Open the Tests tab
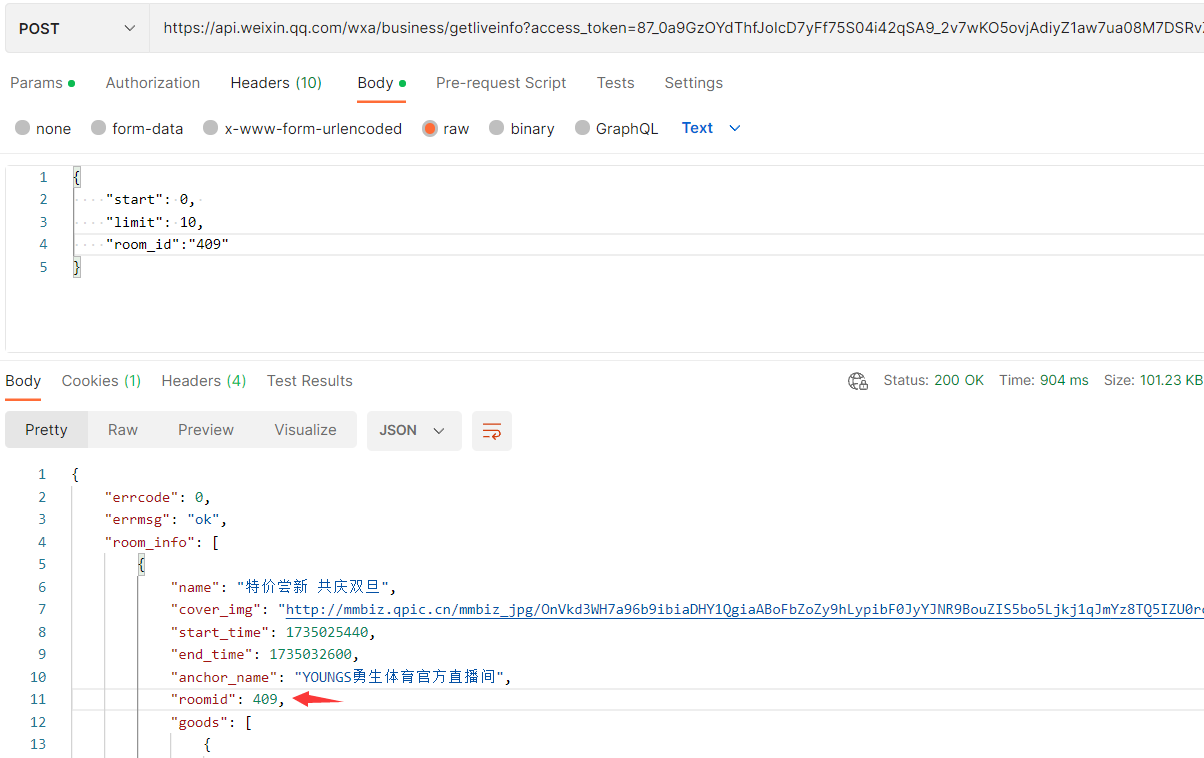Viewport: 1204px width, 758px height. pyautogui.click(x=616, y=83)
